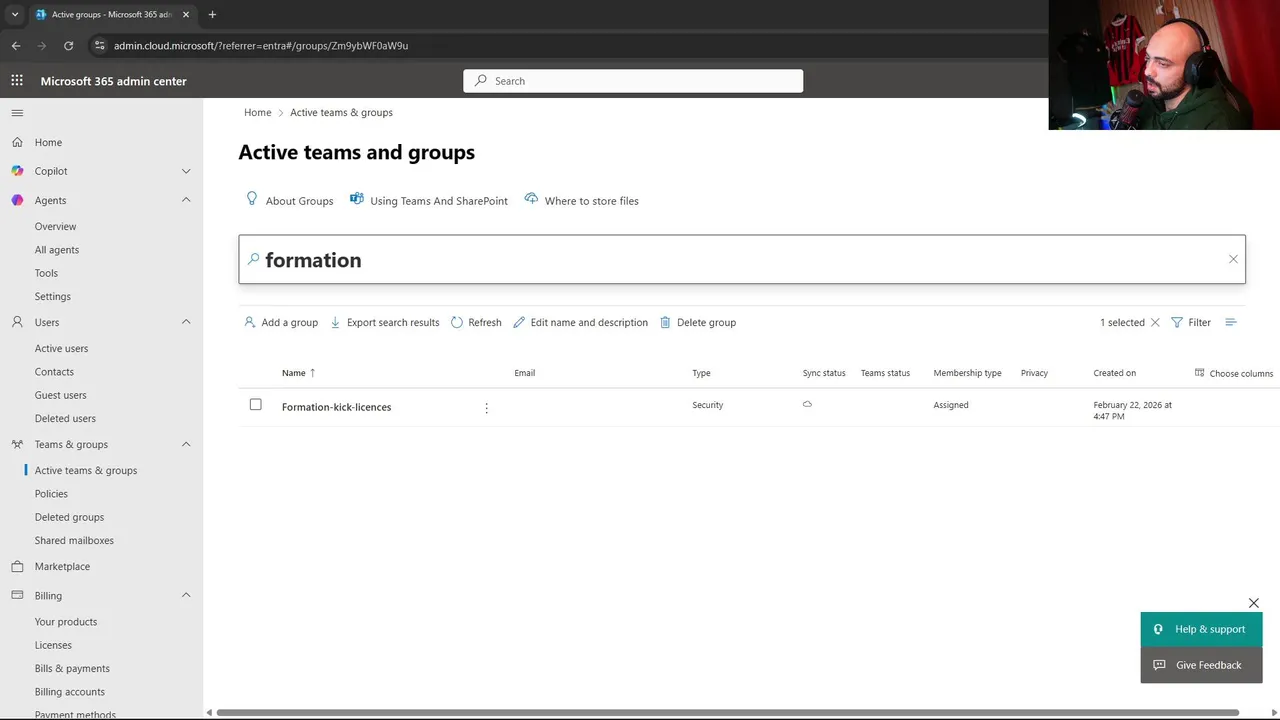The height and width of the screenshot is (720, 1280).
Task: Click the Home icon in sidebar
Action: 17,142
